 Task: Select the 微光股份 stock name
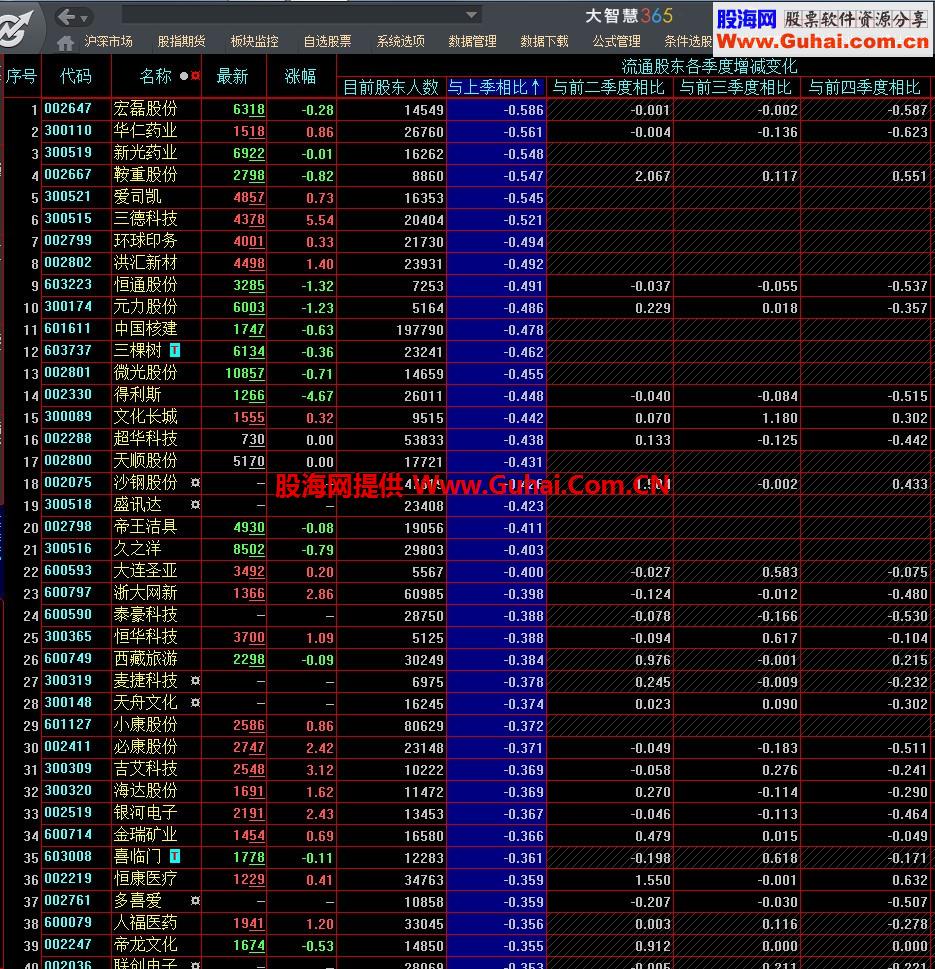pyautogui.click(x=145, y=372)
